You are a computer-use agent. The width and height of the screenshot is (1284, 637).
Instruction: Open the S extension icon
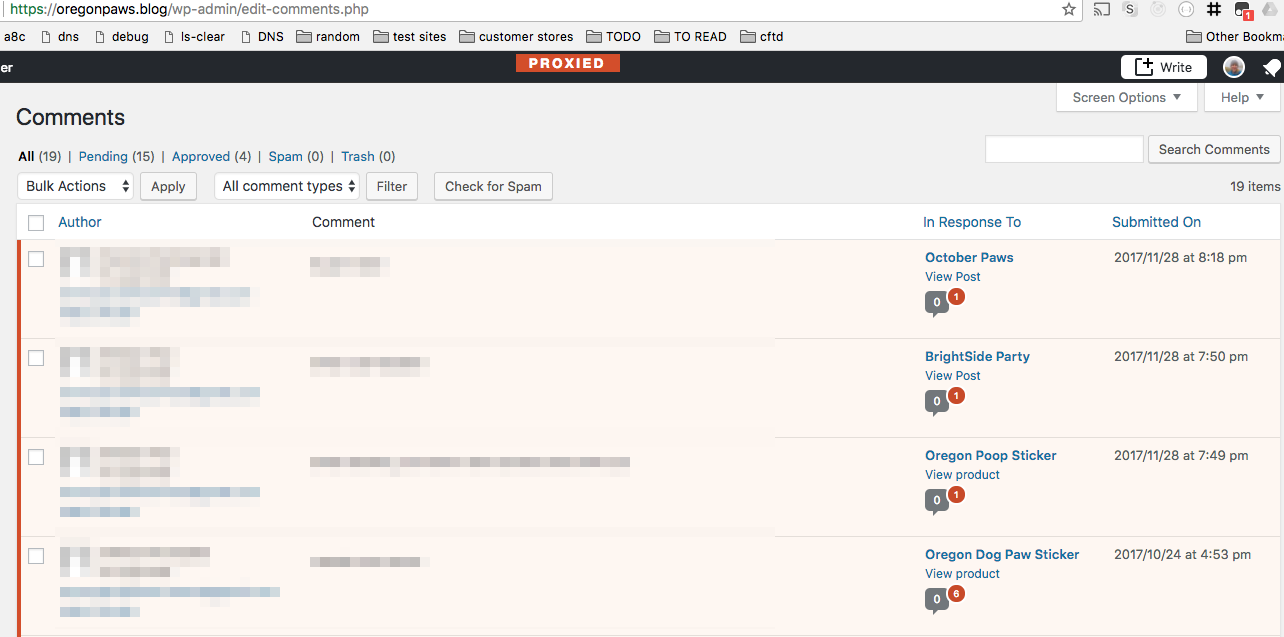click(x=1130, y=9)
